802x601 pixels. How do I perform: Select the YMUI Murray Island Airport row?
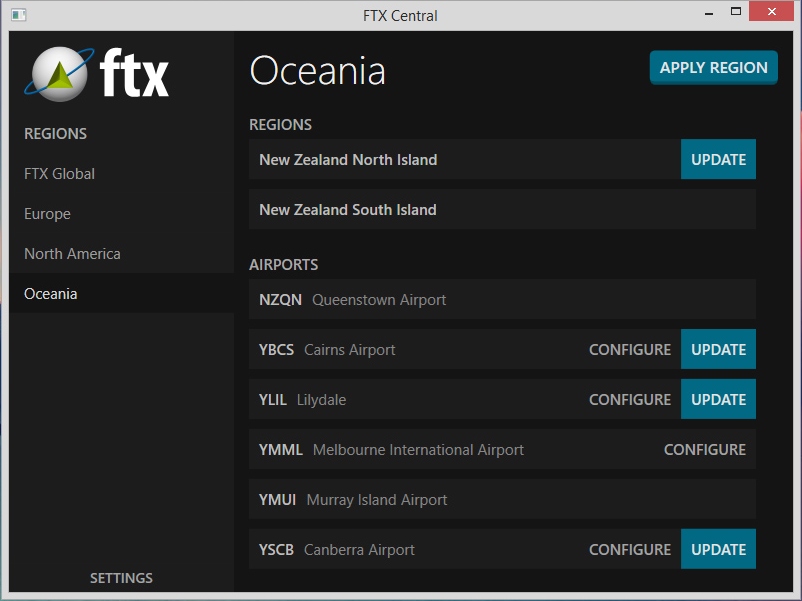click(502, 499)
